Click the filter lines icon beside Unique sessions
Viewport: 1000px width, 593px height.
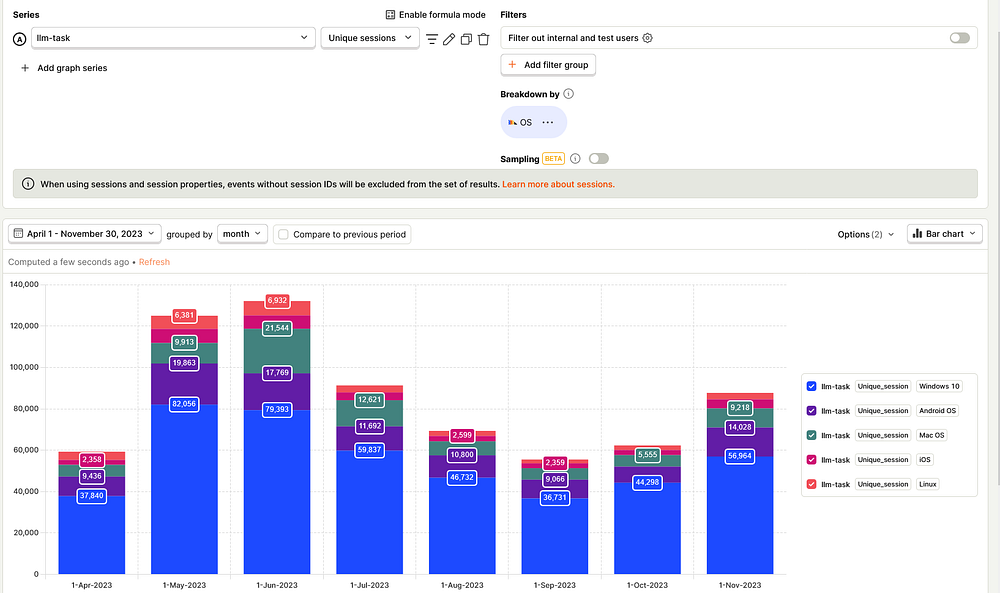(432, 39)
